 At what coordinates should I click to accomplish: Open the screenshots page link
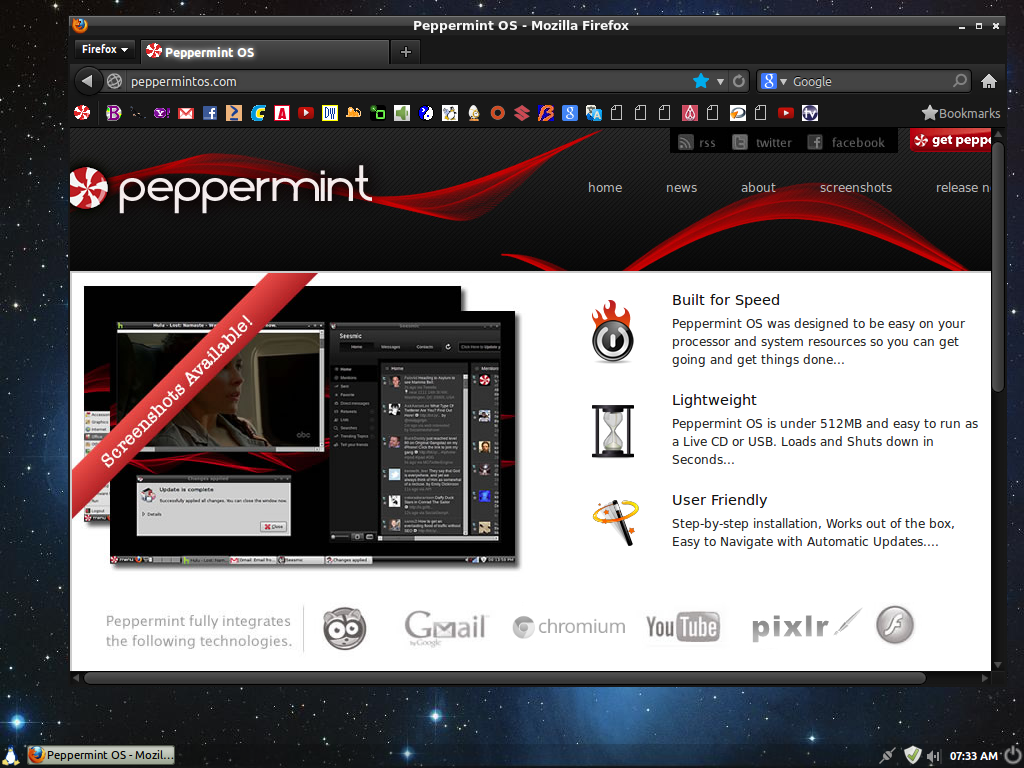856,187
